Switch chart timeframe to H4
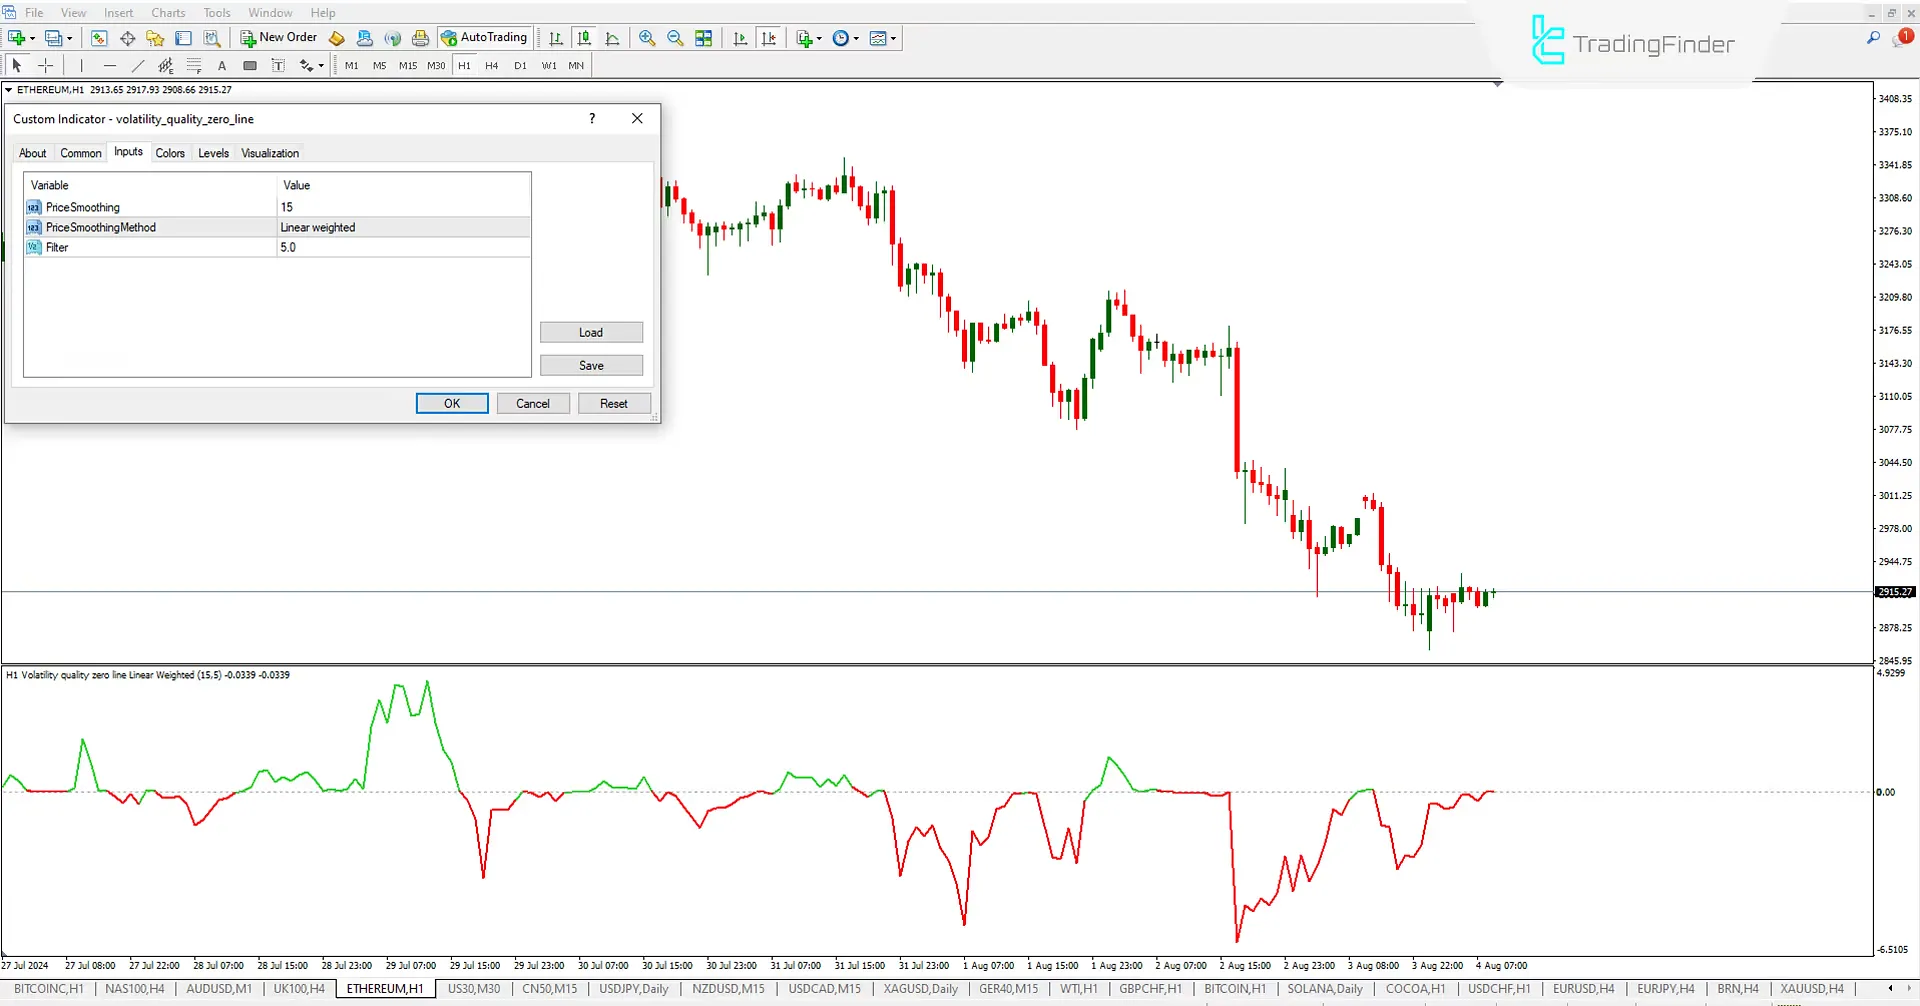1920x1006 pixels. [x=491, y=65]
